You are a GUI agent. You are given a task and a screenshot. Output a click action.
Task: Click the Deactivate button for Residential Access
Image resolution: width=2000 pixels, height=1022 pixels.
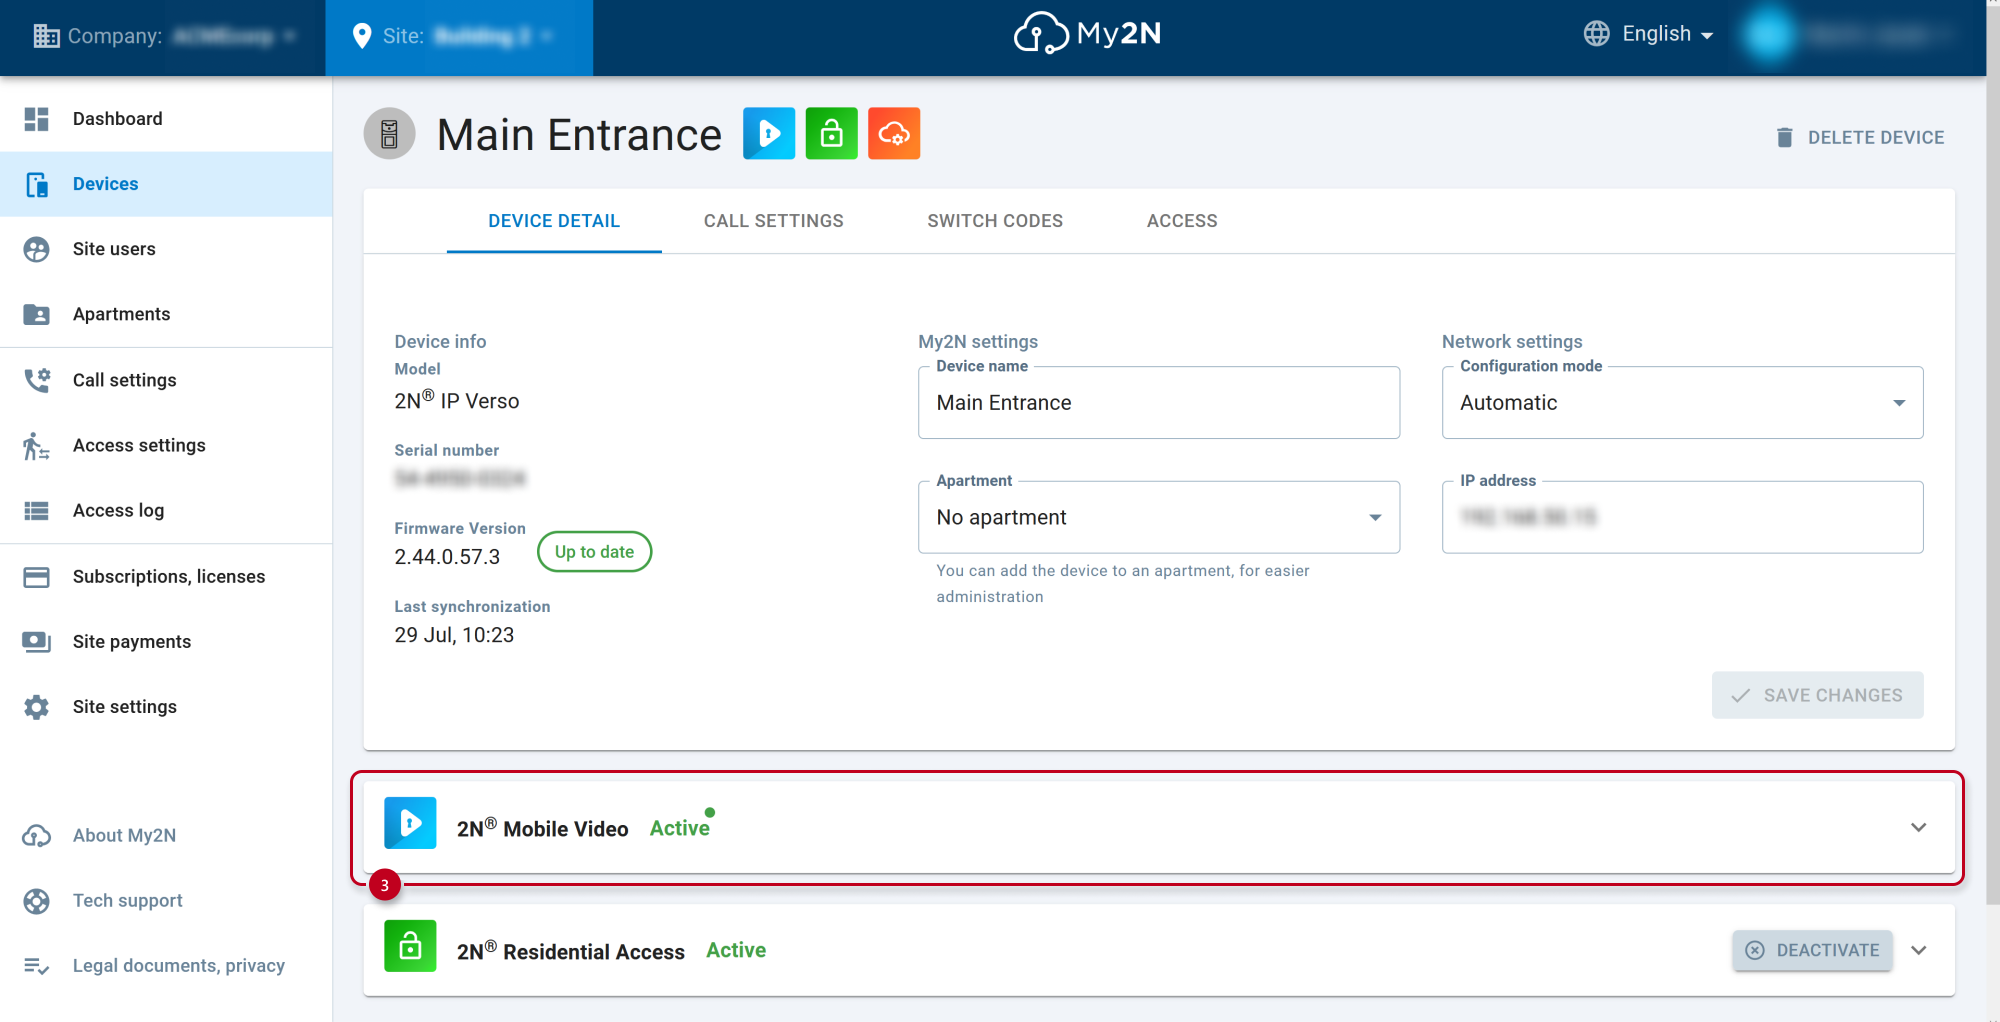tap(1812, 950)
